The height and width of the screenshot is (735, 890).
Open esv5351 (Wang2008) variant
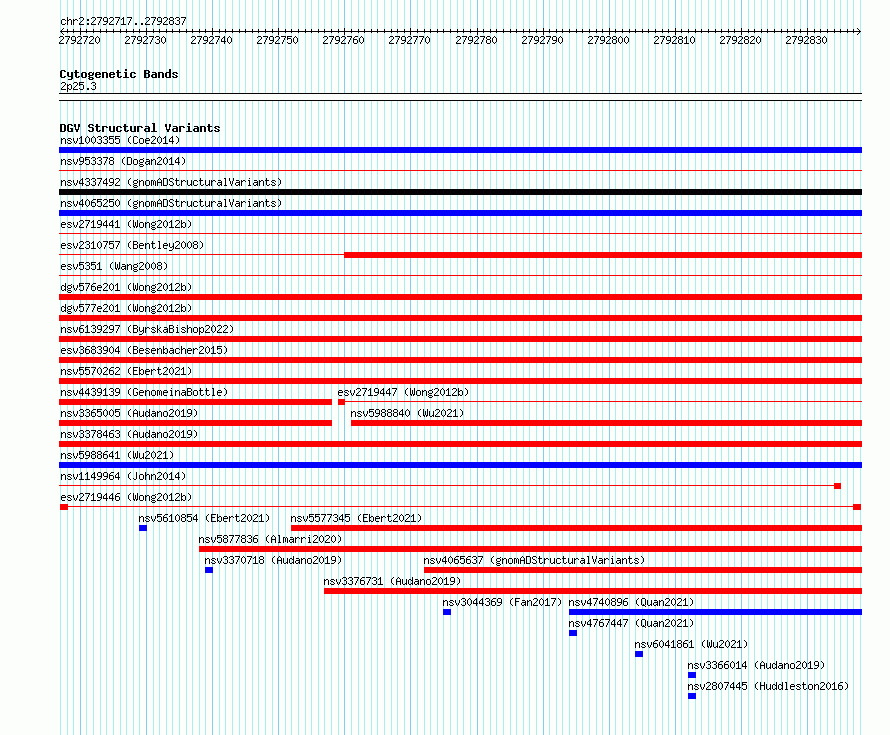tap(114, 266)
